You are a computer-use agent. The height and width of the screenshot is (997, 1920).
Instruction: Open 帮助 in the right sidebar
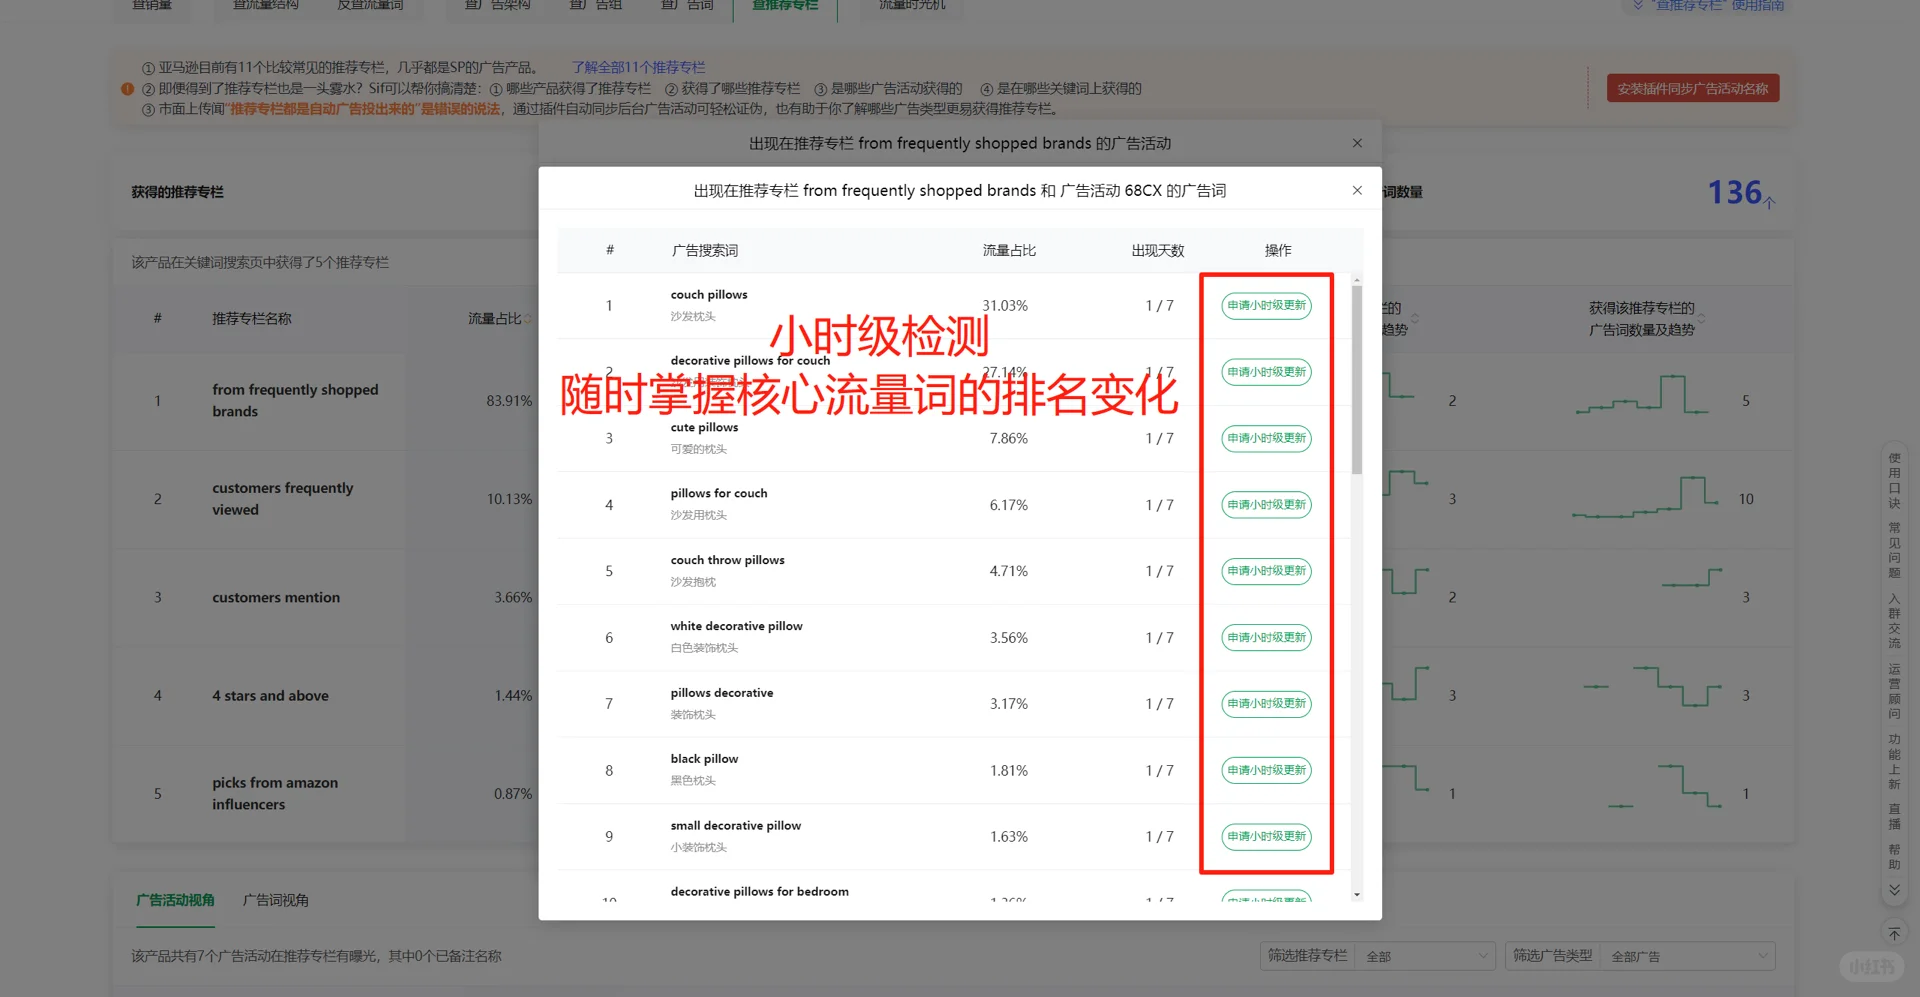click(1894, 856)
